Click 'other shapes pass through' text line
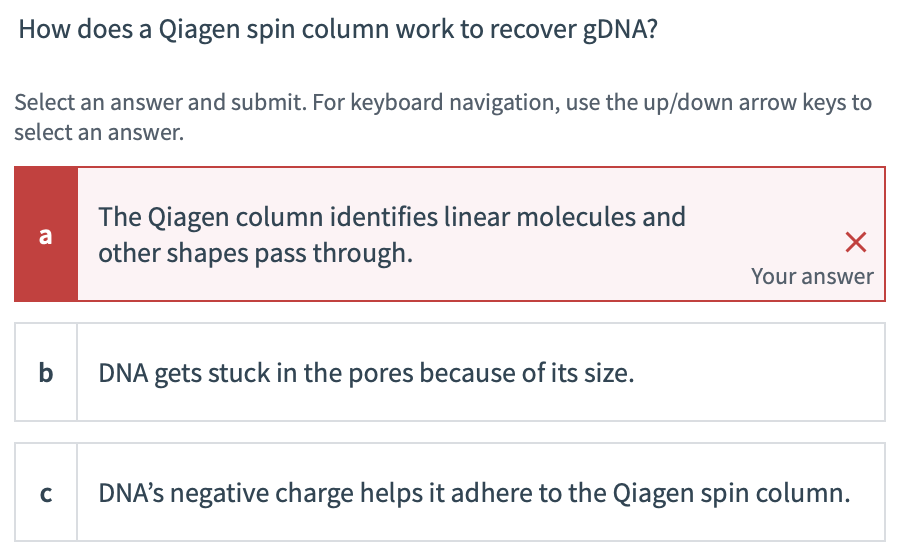Viewport: 904px width, 556px height. 255,253
